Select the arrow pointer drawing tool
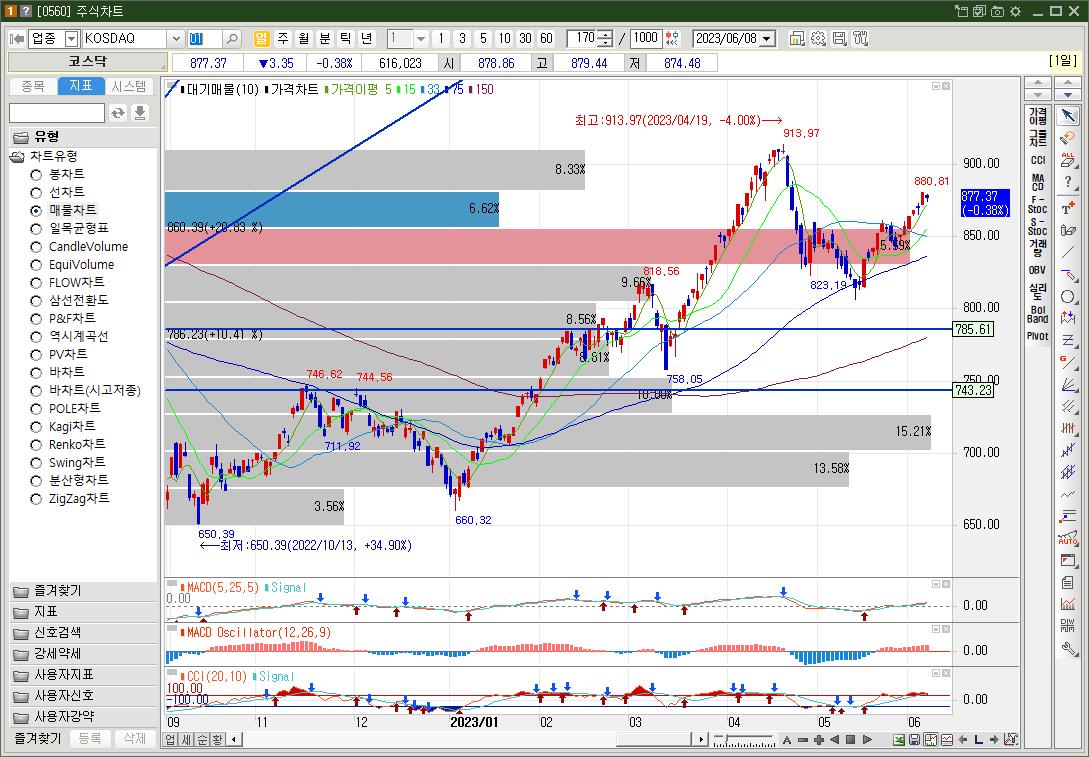This screenshot has height=757, width=1089. [x=1068, y=115]
